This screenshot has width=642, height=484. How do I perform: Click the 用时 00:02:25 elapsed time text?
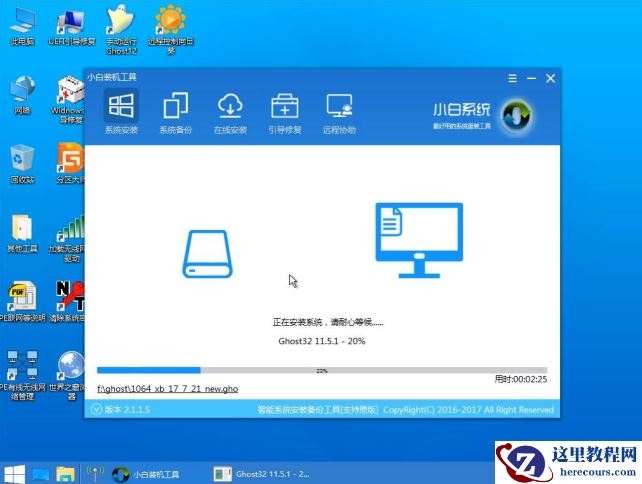coord(521,379)
